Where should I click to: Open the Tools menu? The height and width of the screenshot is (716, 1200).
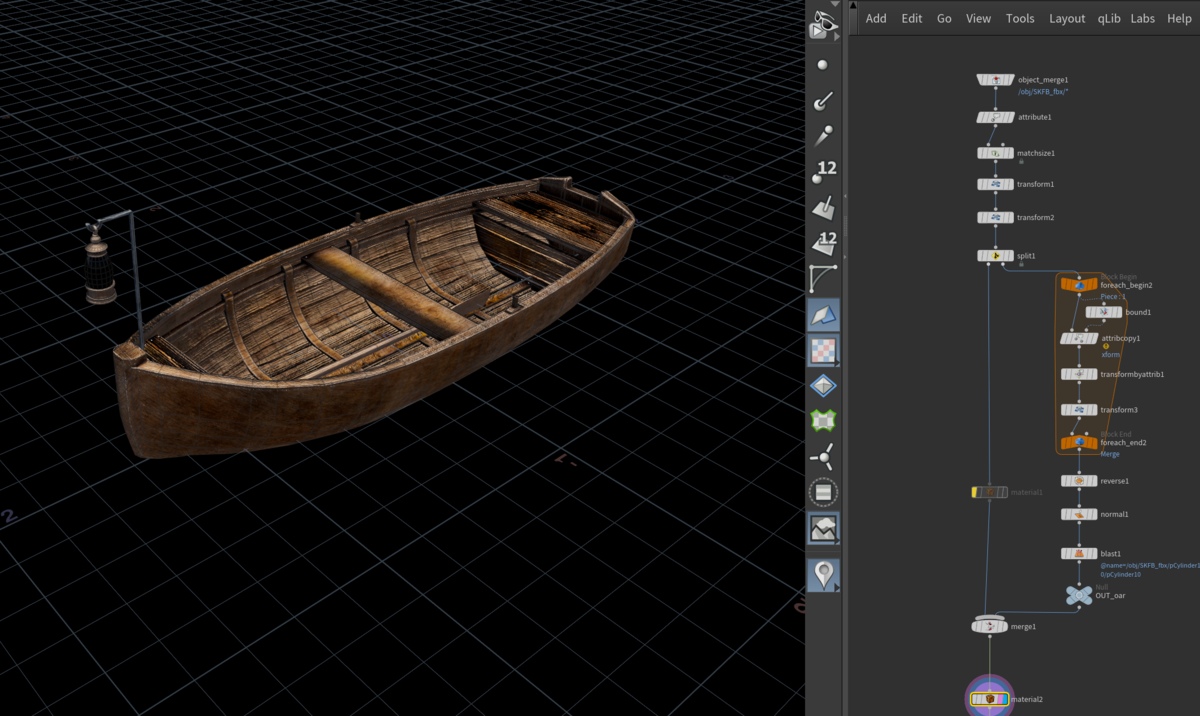pos(1020,18)
